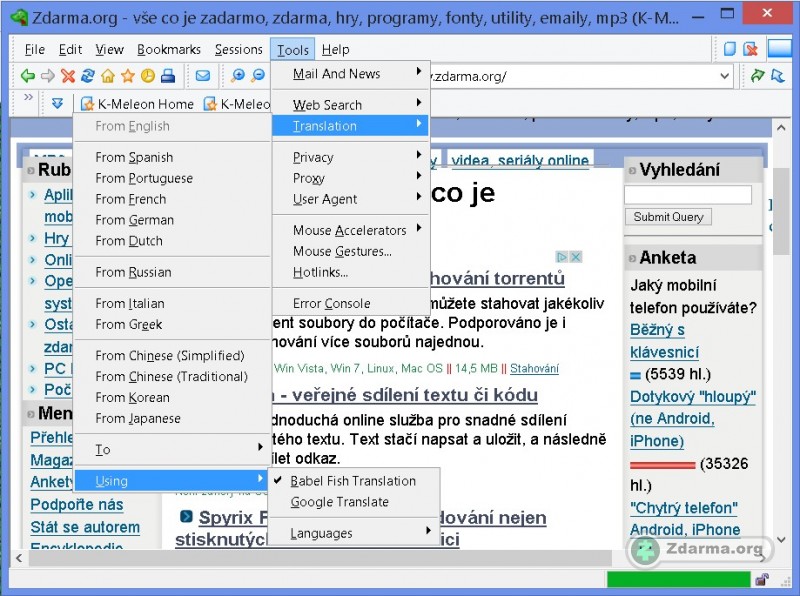Click the Zoom out magnifier icon
The image size is (800, 596).
[258, 76]
